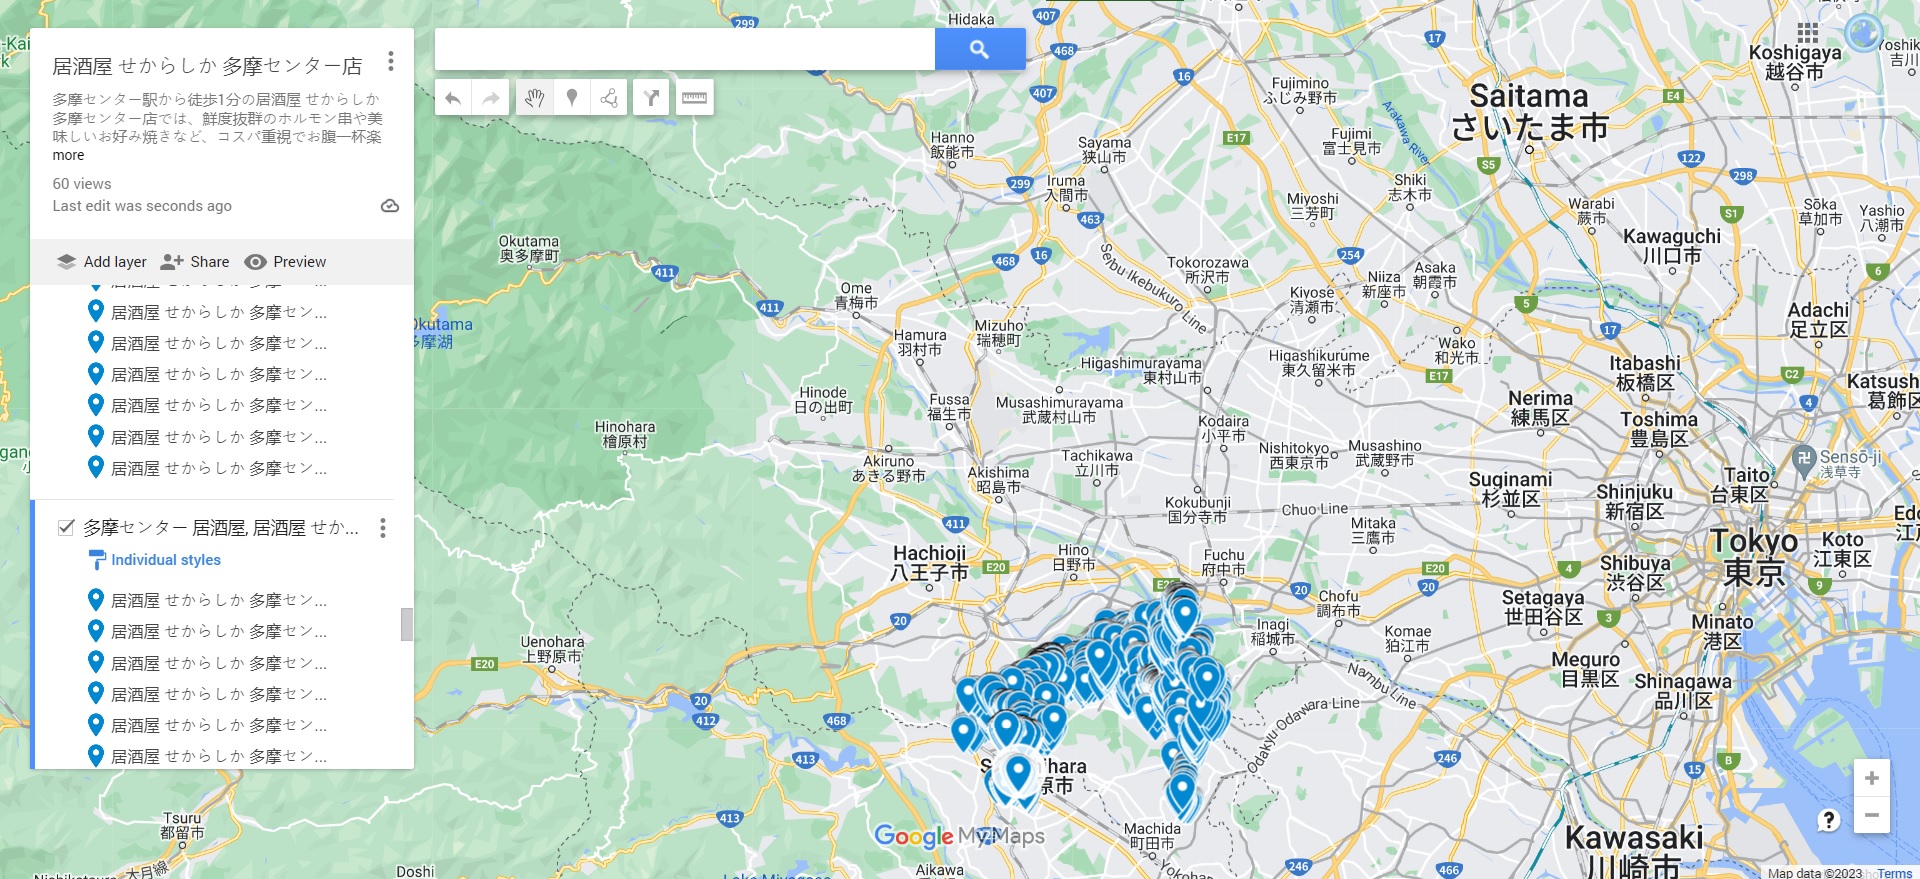Select the Measure distances ruler tool
This screenshot has height=879, width=1920.
pyautogui.click(x=694, y=98)
